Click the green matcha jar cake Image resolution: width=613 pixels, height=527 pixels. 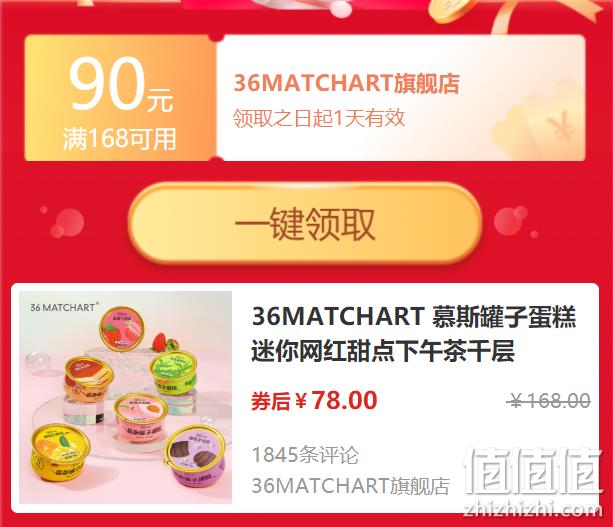tap(174, 372)
